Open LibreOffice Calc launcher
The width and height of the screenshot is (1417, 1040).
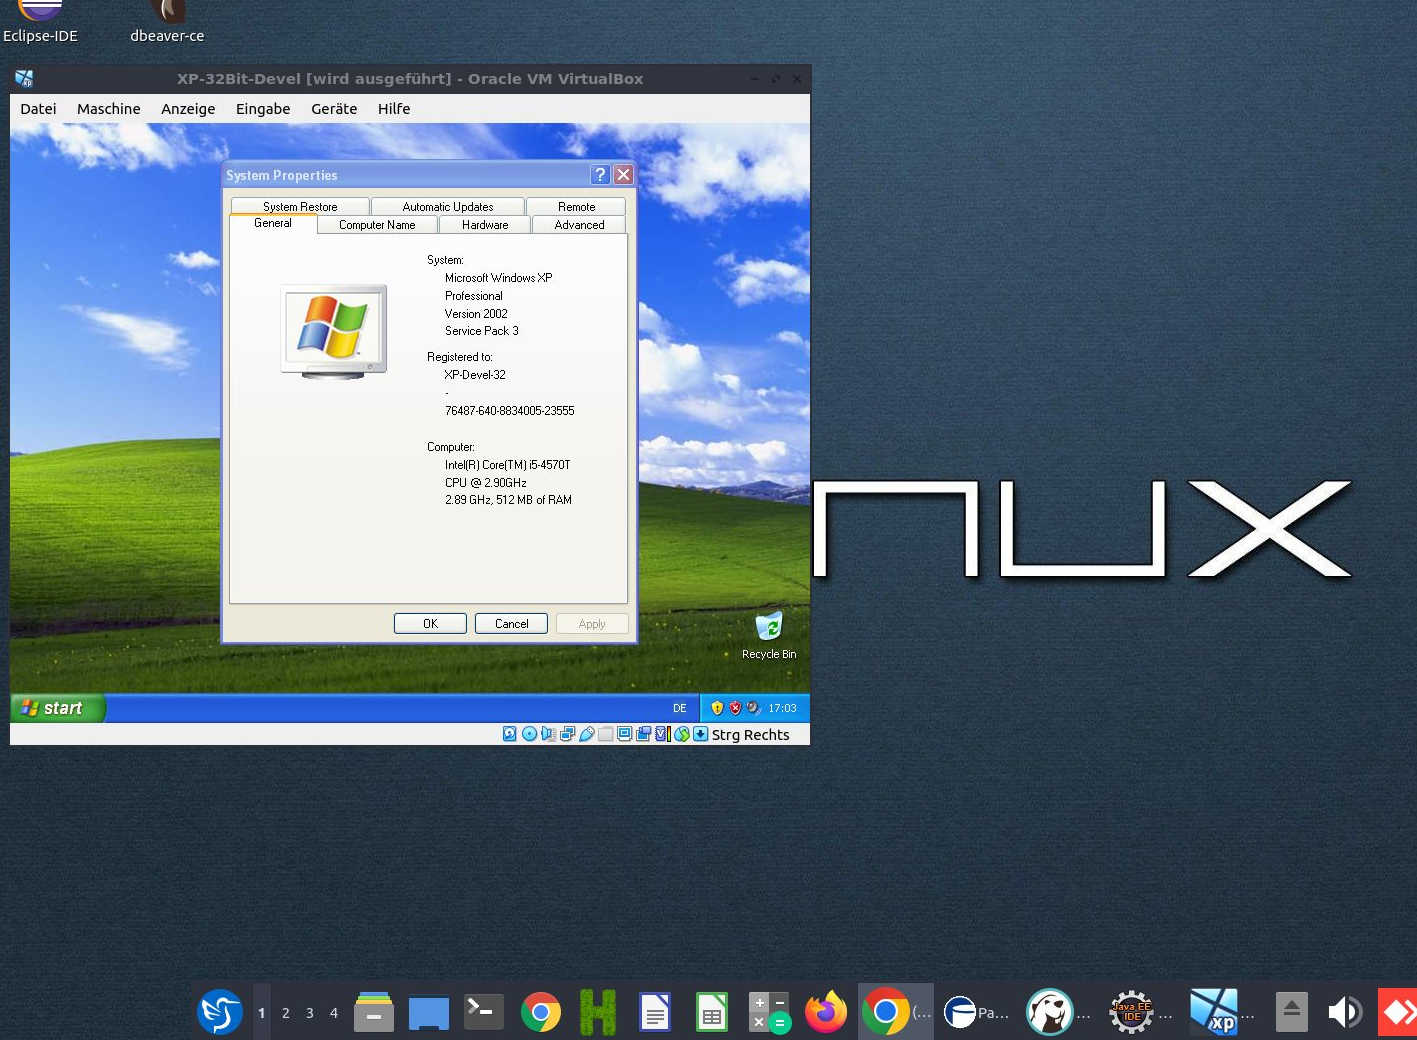pyautogui.click(x=712, y=1012)
